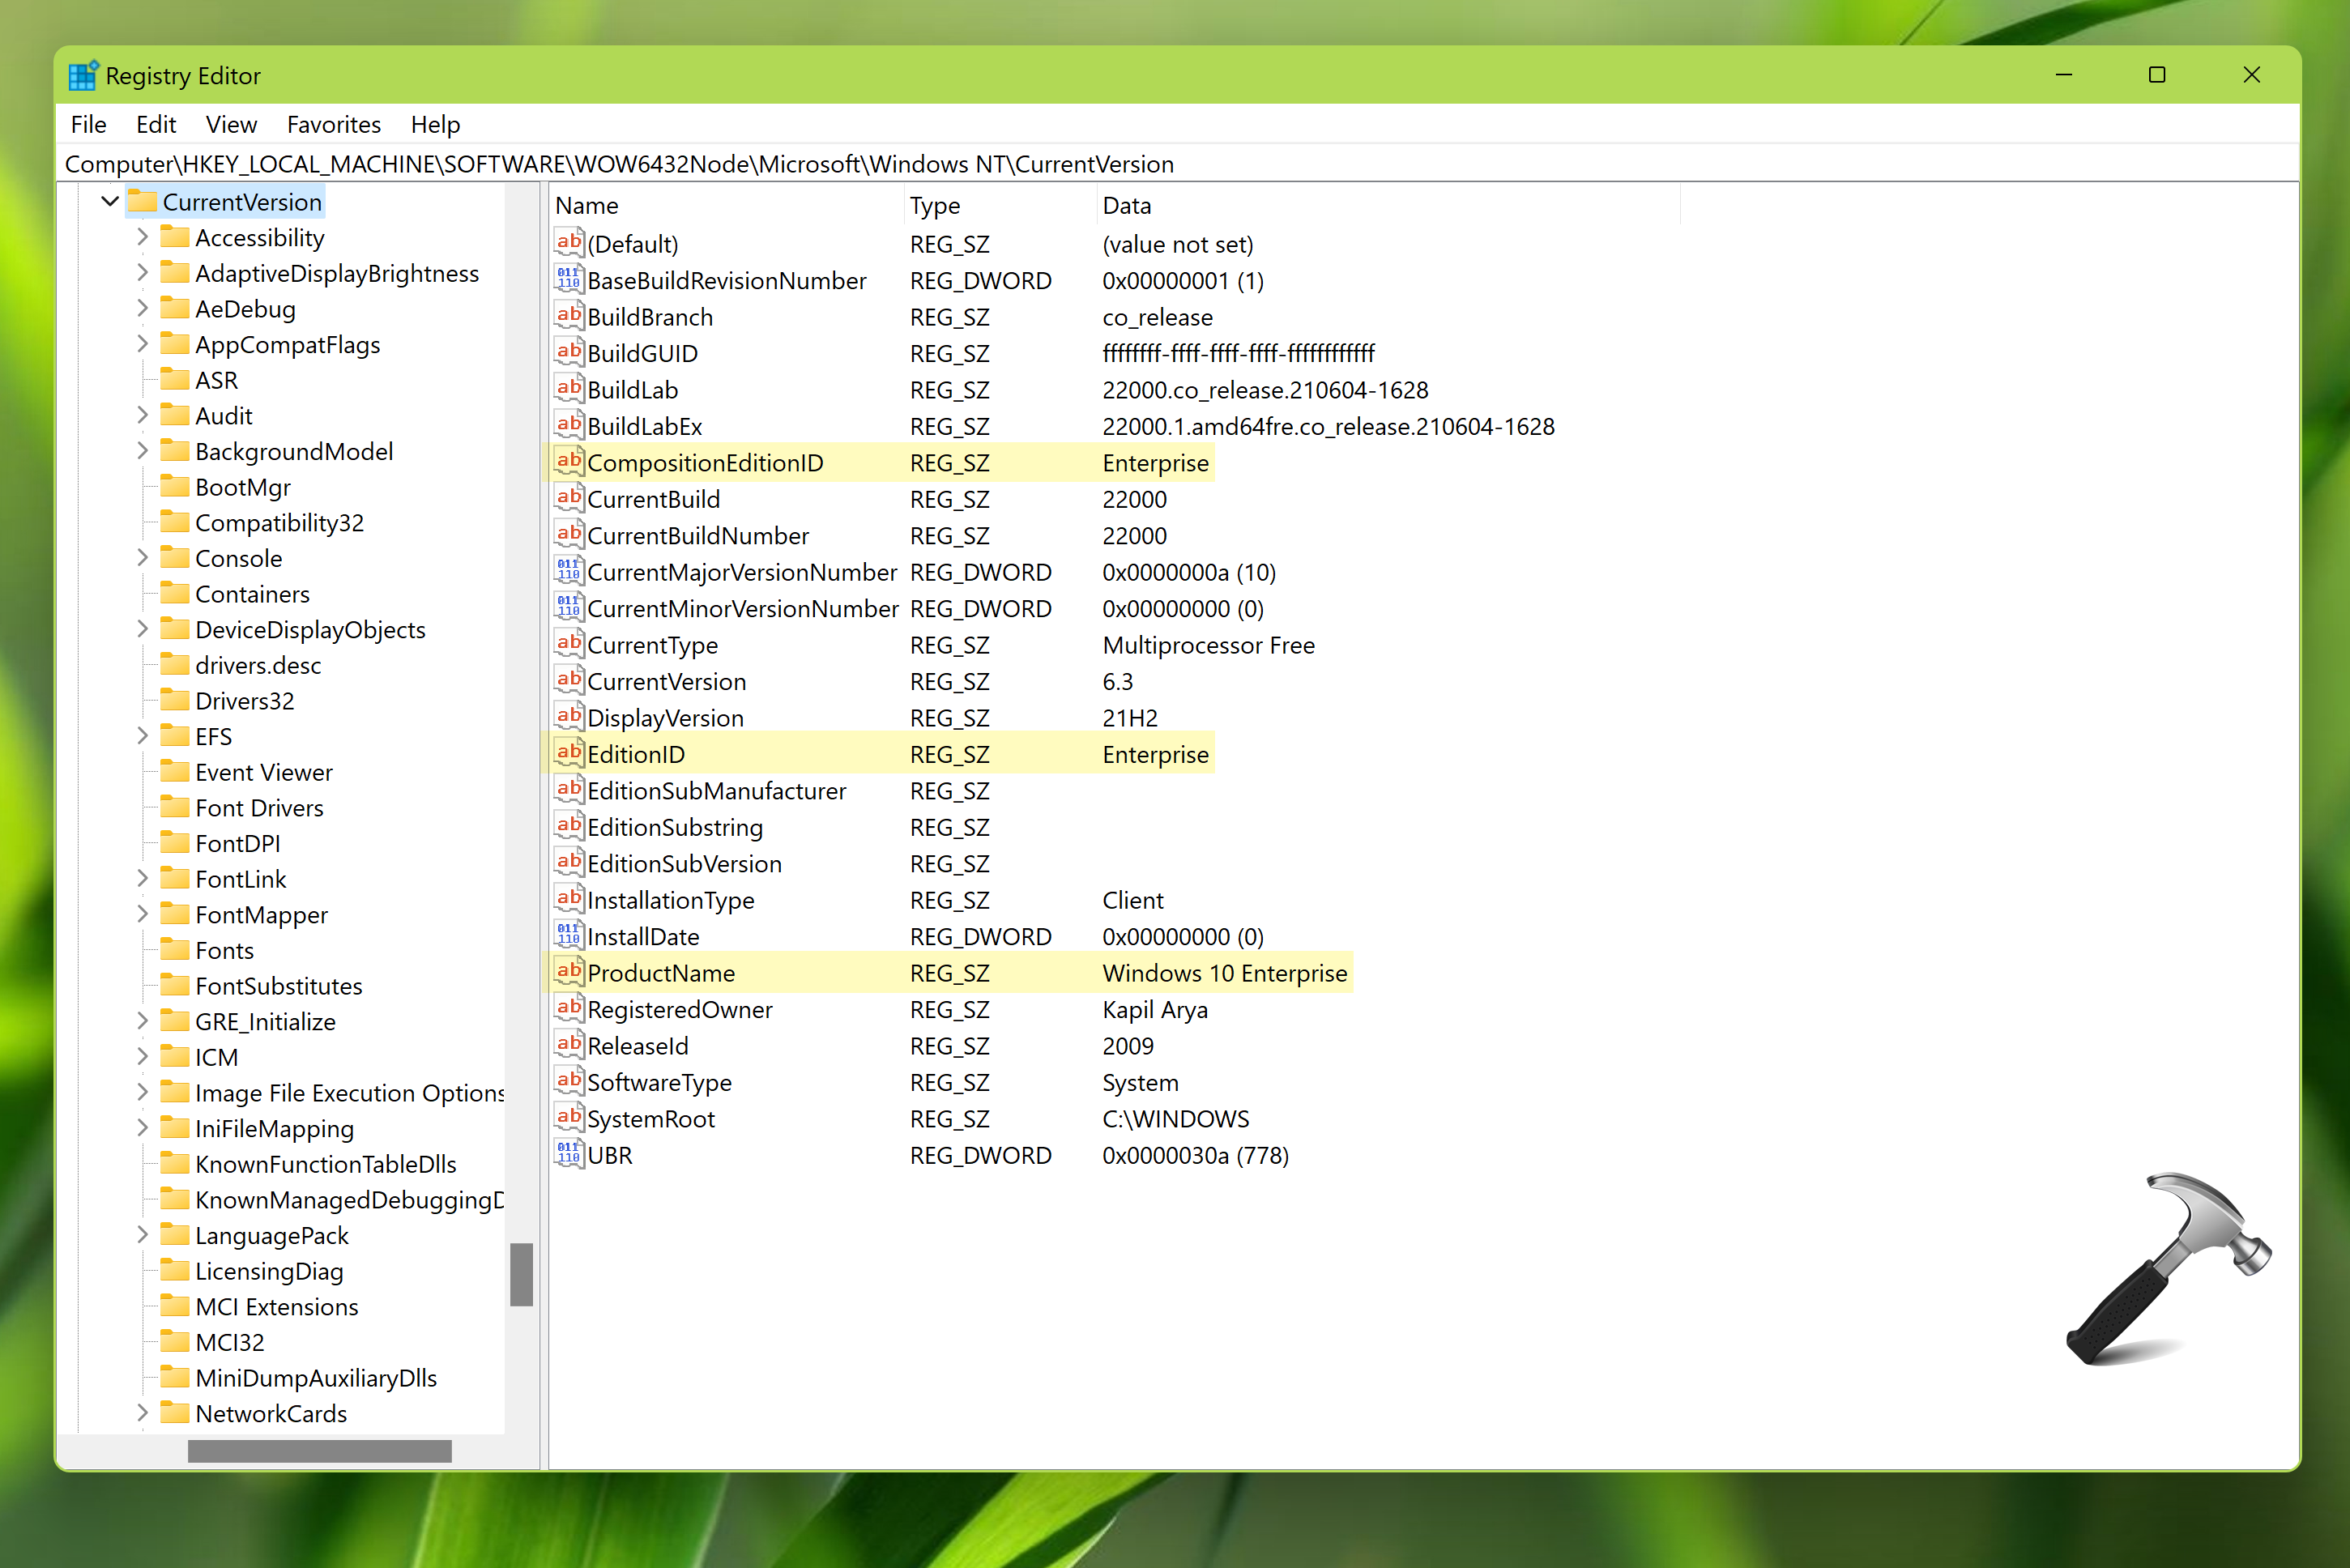
Task: Click the ProductName string value icon
Action: point(568,972)
